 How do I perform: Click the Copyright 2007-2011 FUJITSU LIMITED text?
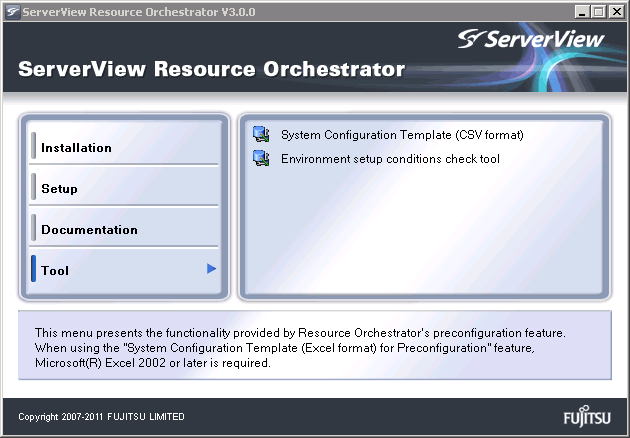[x=101, y=417]
